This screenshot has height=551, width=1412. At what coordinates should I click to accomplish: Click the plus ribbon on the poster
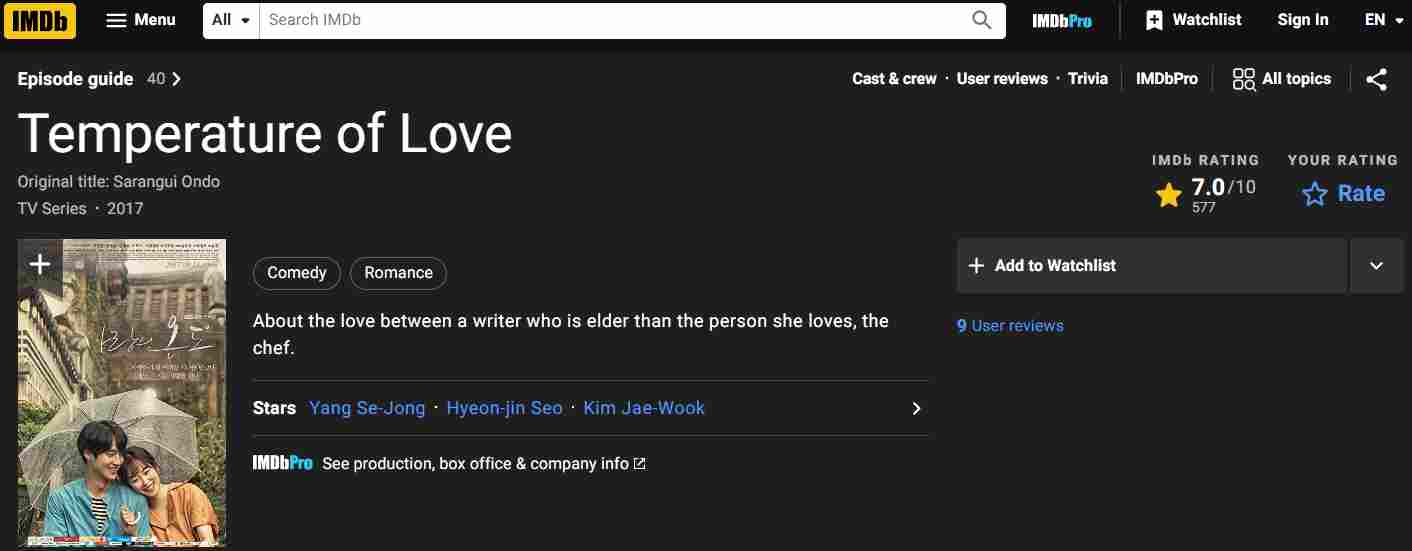(x=40, y=265)
